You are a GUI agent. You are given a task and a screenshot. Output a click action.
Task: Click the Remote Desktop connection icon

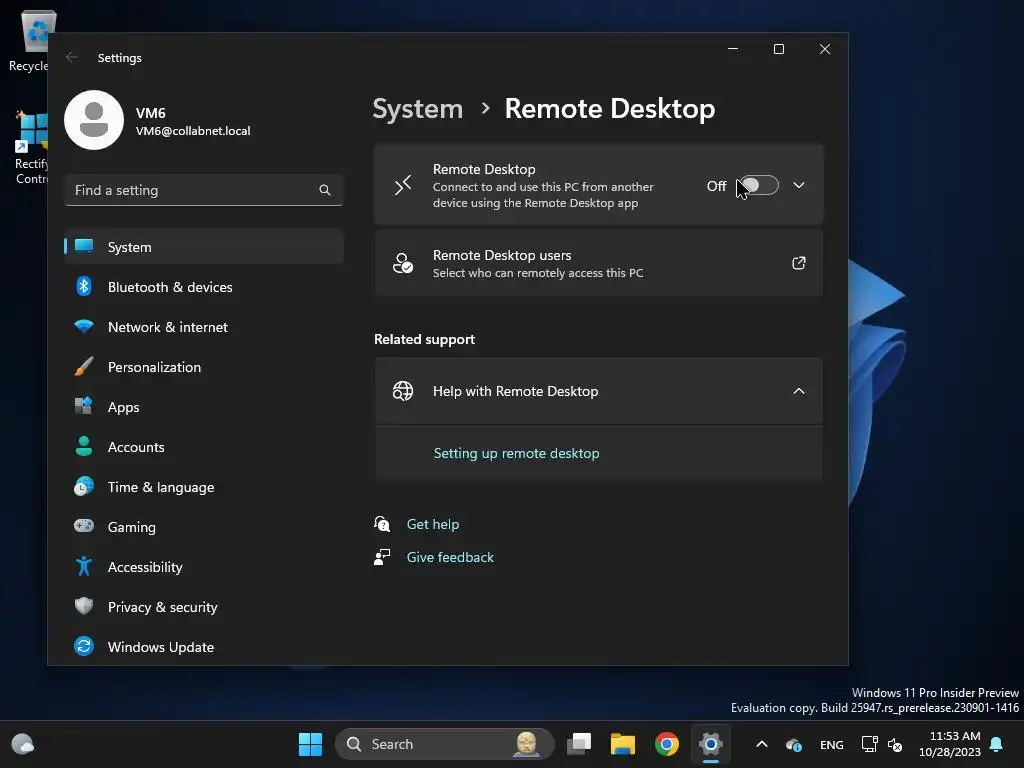[x=403, y=185]
